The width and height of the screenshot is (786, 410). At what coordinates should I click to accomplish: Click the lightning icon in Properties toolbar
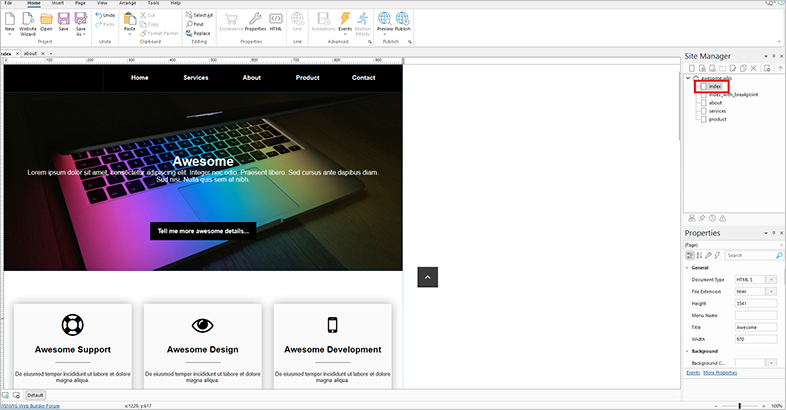click(x=717, y=256)
